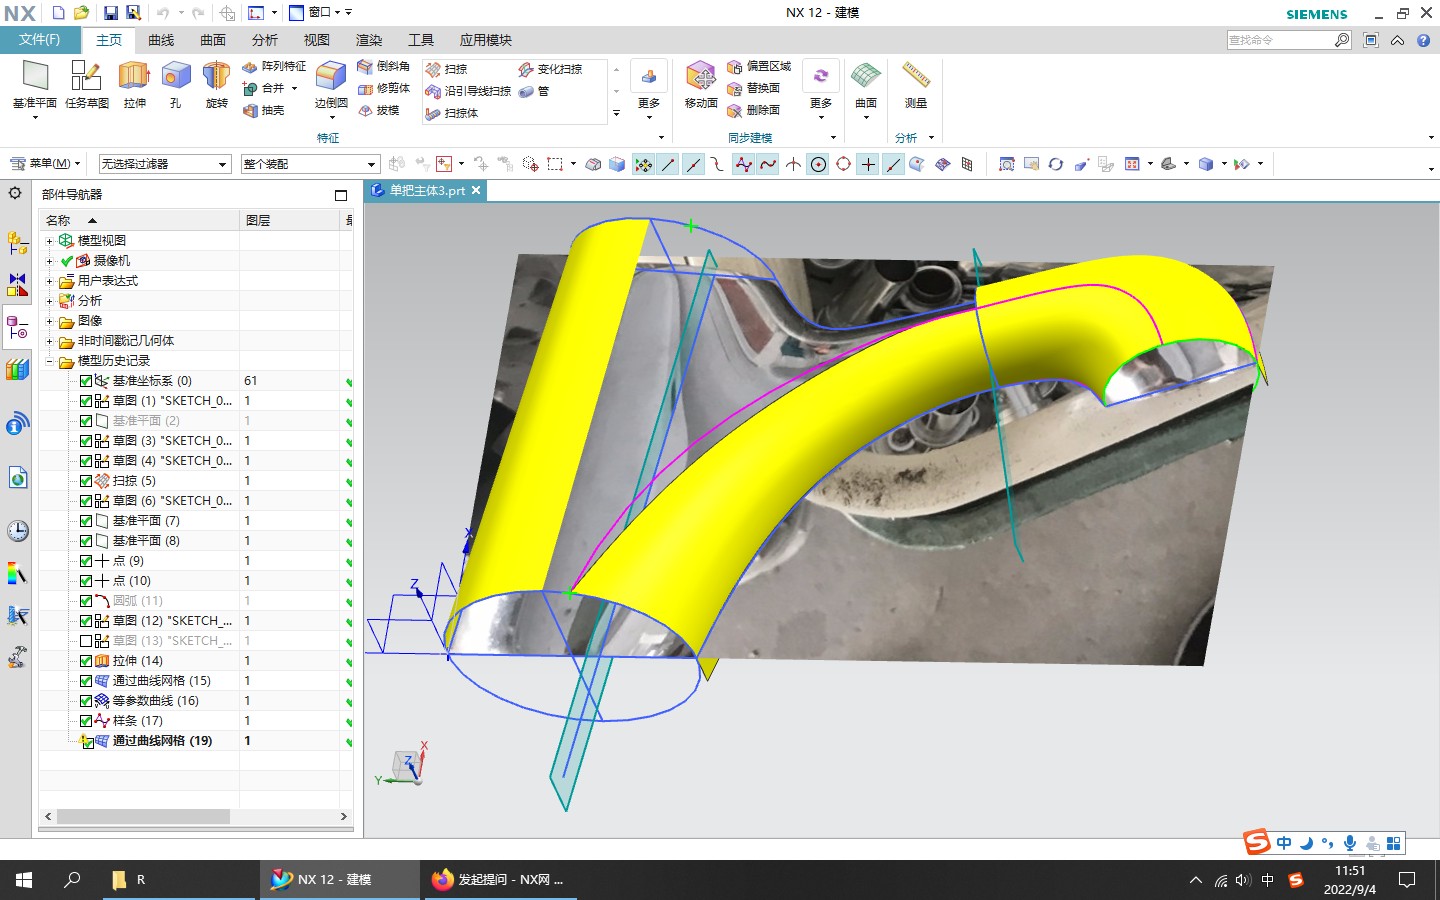This screenshot has height=900, width=1440.
Task: Expand the 分析 tree node
Action: (49, 301)
